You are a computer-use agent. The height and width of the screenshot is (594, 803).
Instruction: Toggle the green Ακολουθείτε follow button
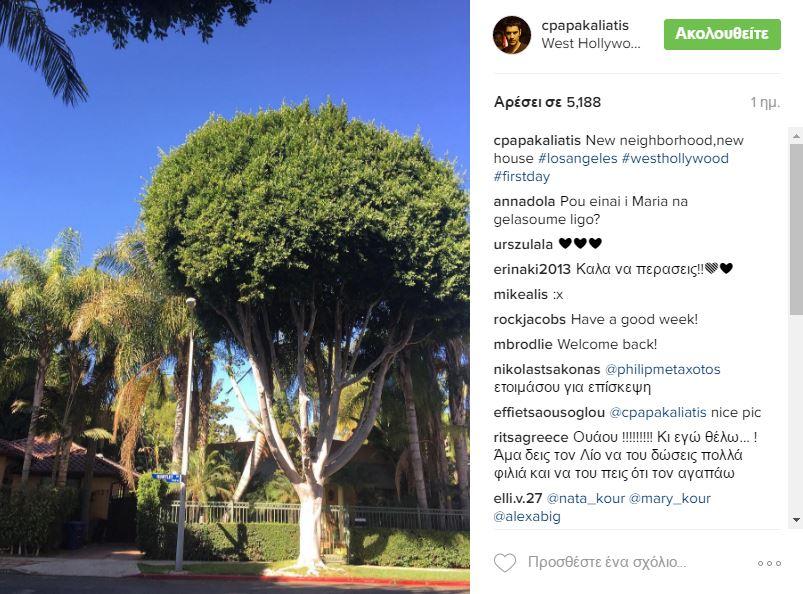click(722, 34)
